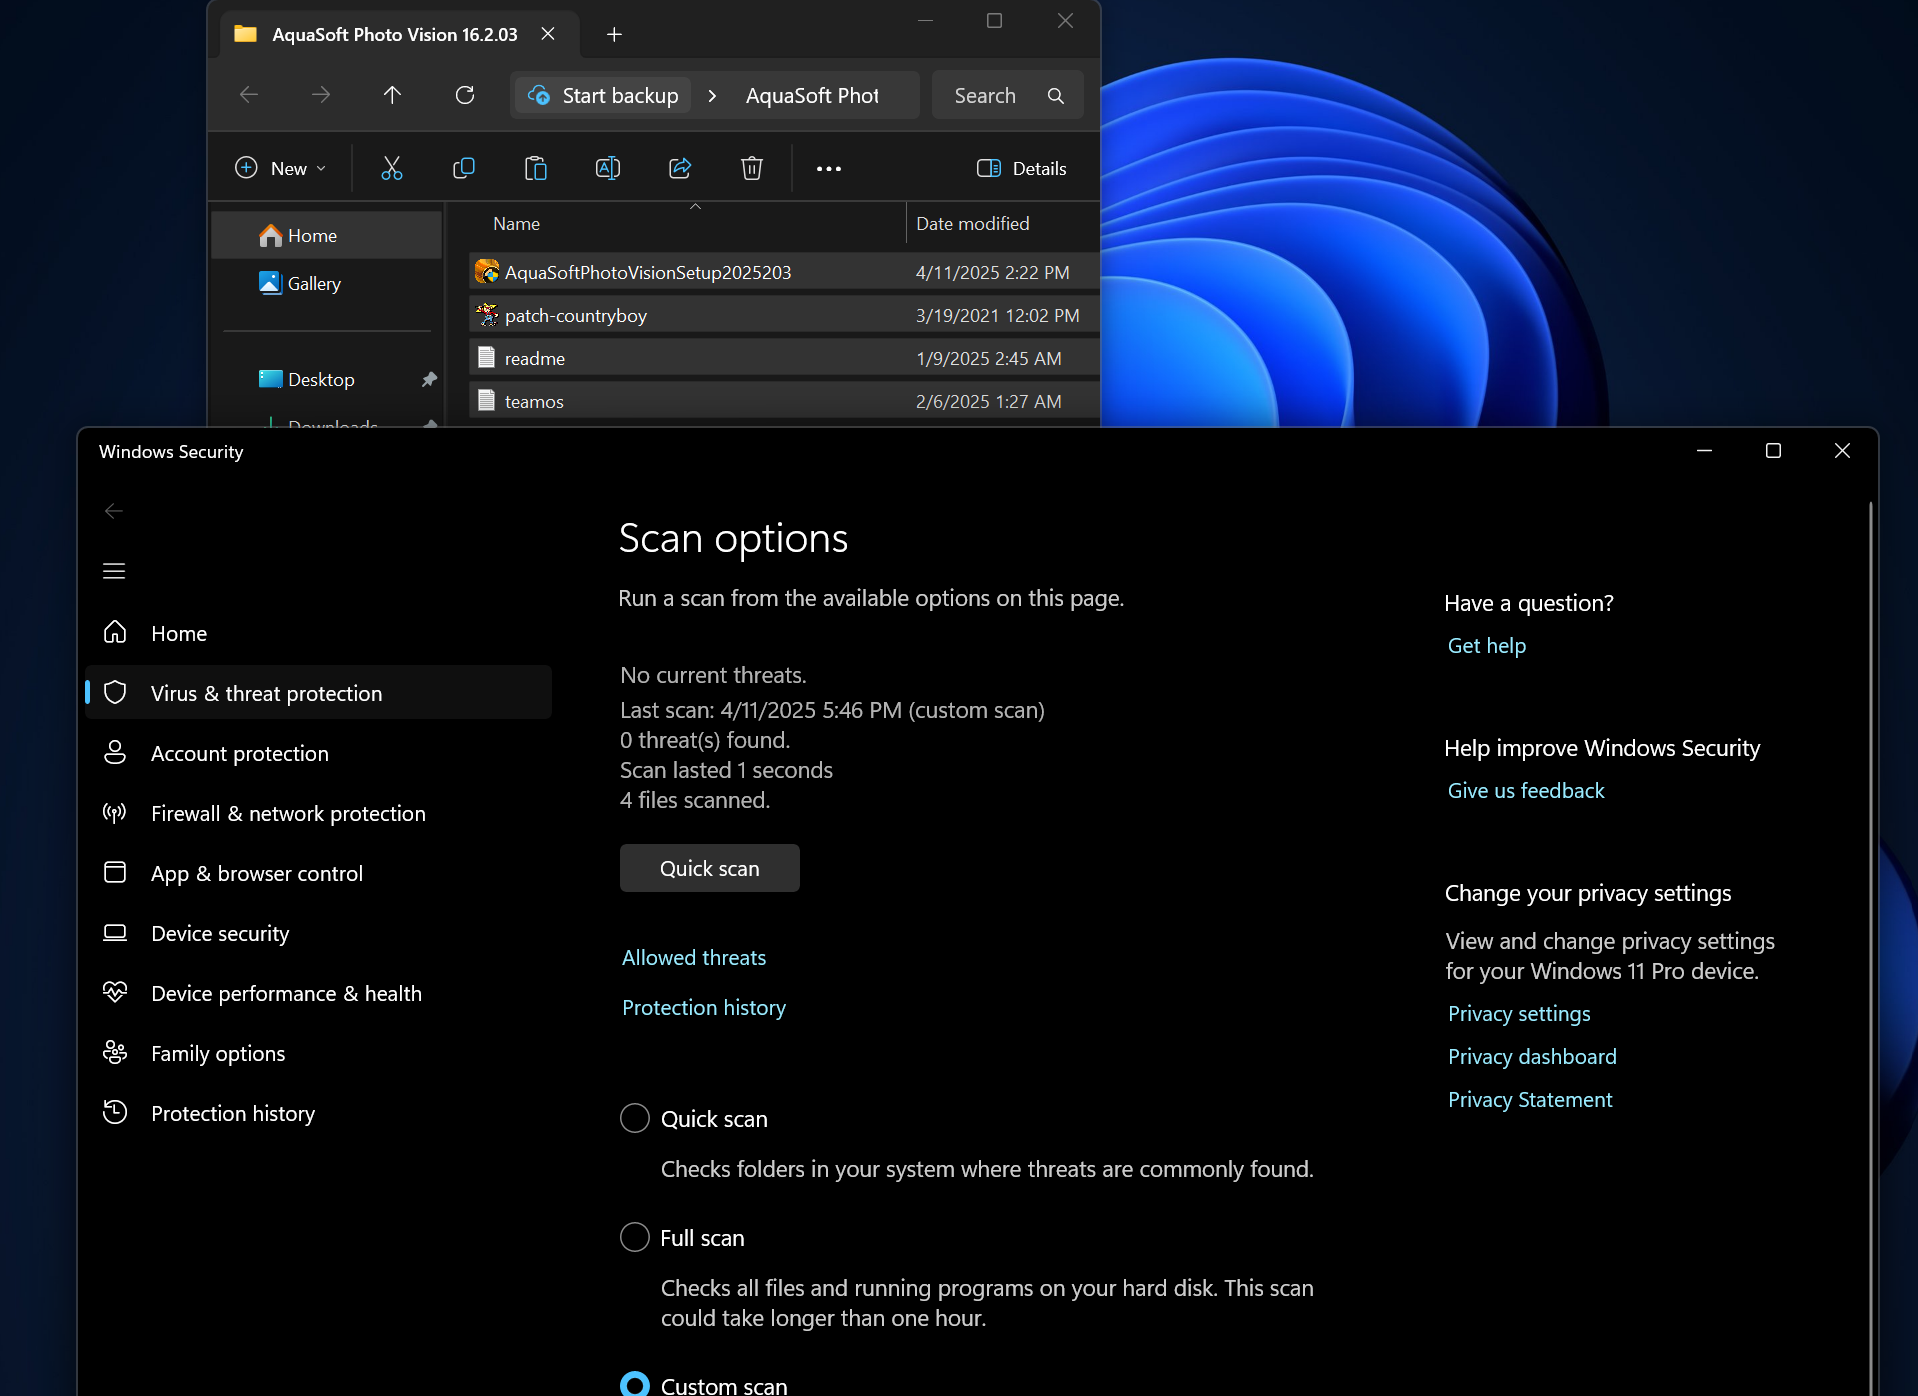Click the Copy icon in File Explorer toolbar
The image size is (1918, 1396).
[x=464, y=168]
